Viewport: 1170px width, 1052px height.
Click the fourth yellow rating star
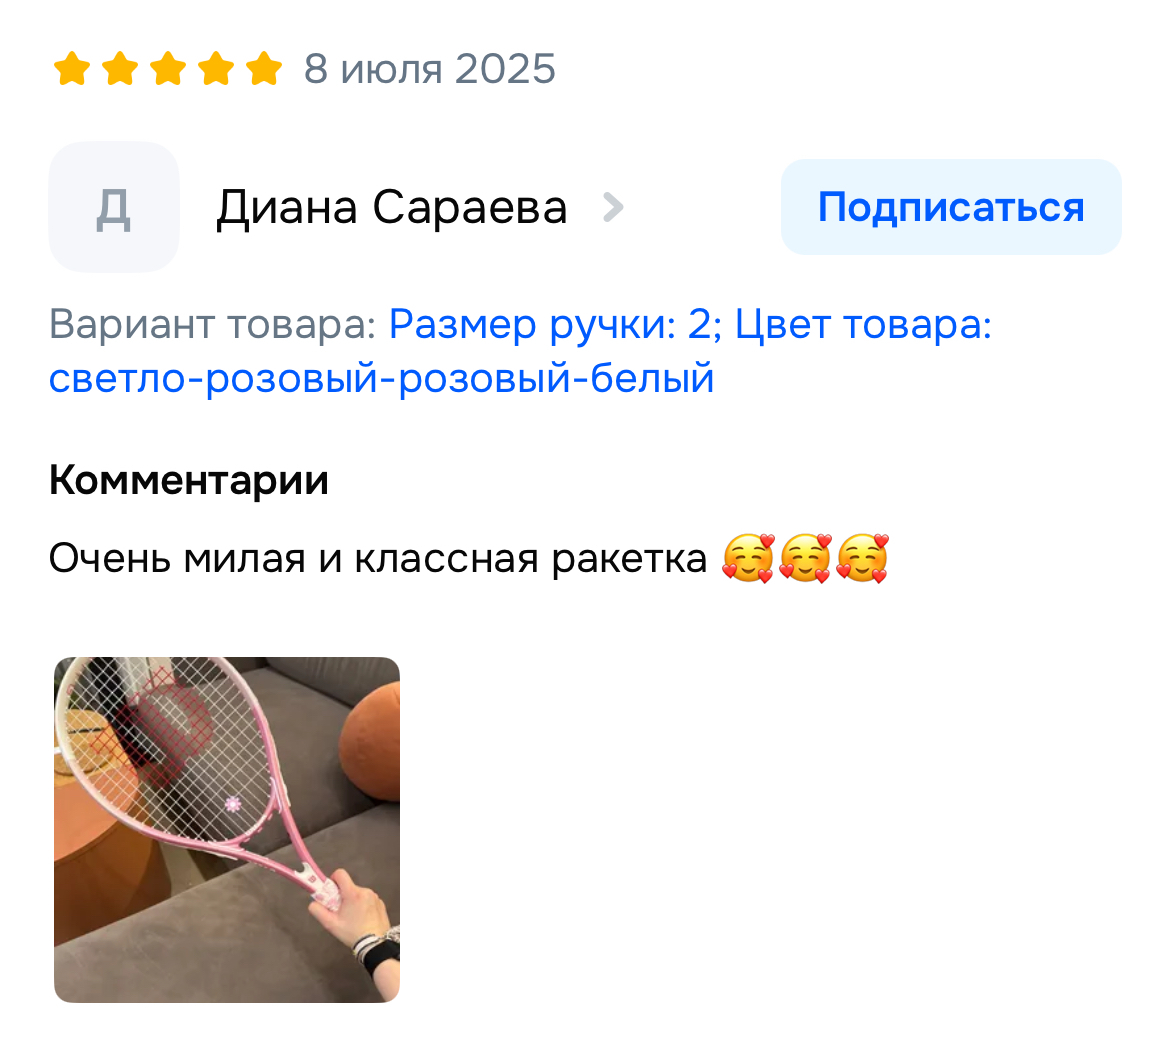click(216, 69)
